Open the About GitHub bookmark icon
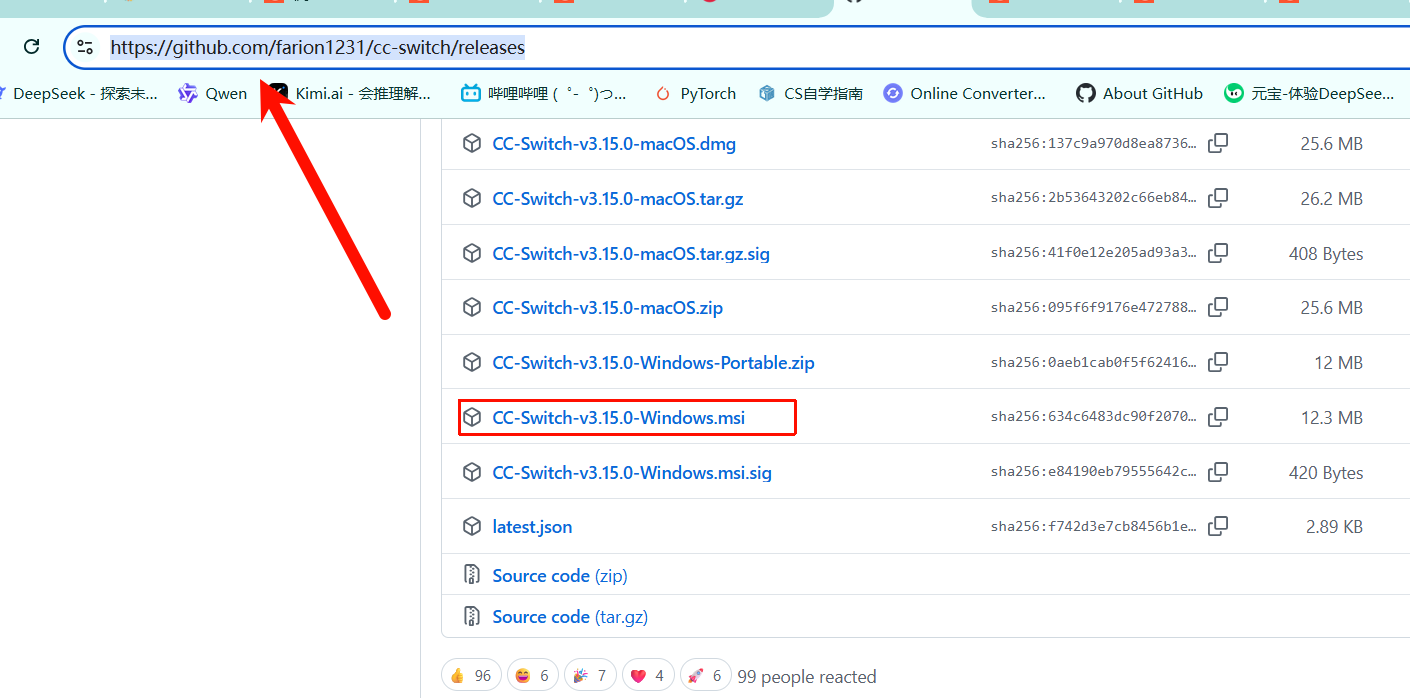Screen dimensions: 1410x698 [1086, 93]
